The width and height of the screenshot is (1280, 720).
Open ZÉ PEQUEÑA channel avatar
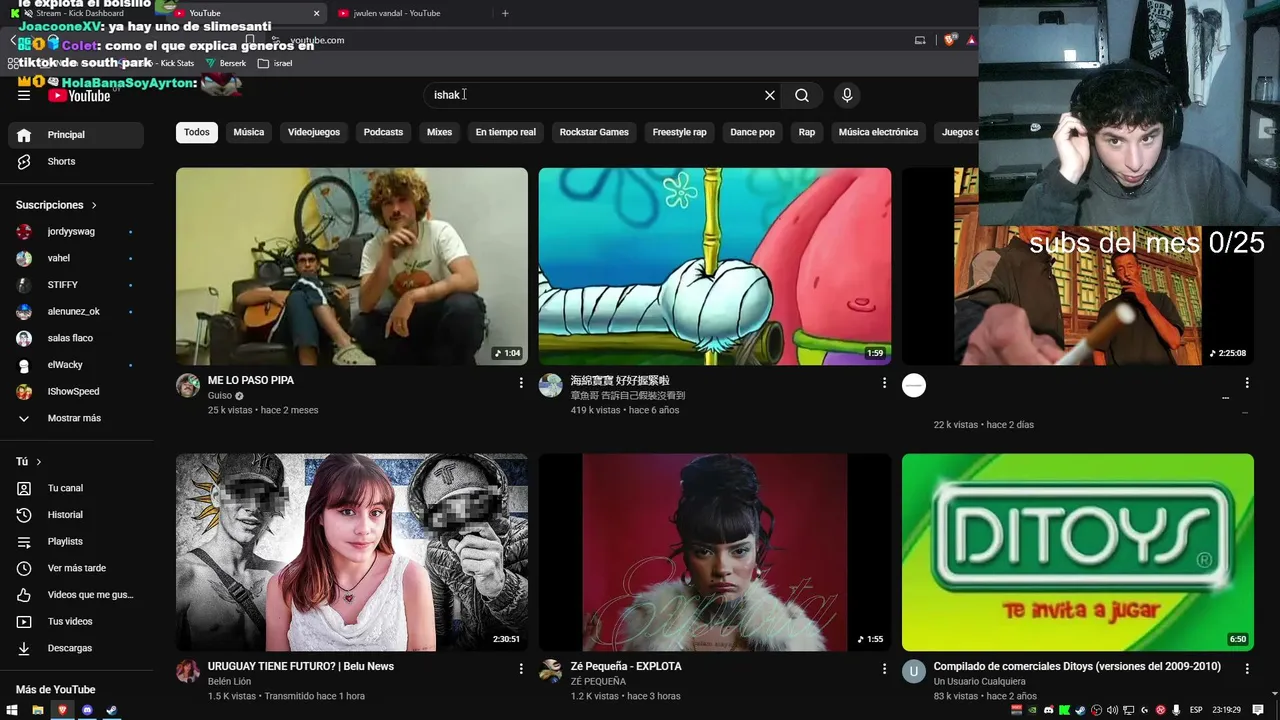(551, 671)
